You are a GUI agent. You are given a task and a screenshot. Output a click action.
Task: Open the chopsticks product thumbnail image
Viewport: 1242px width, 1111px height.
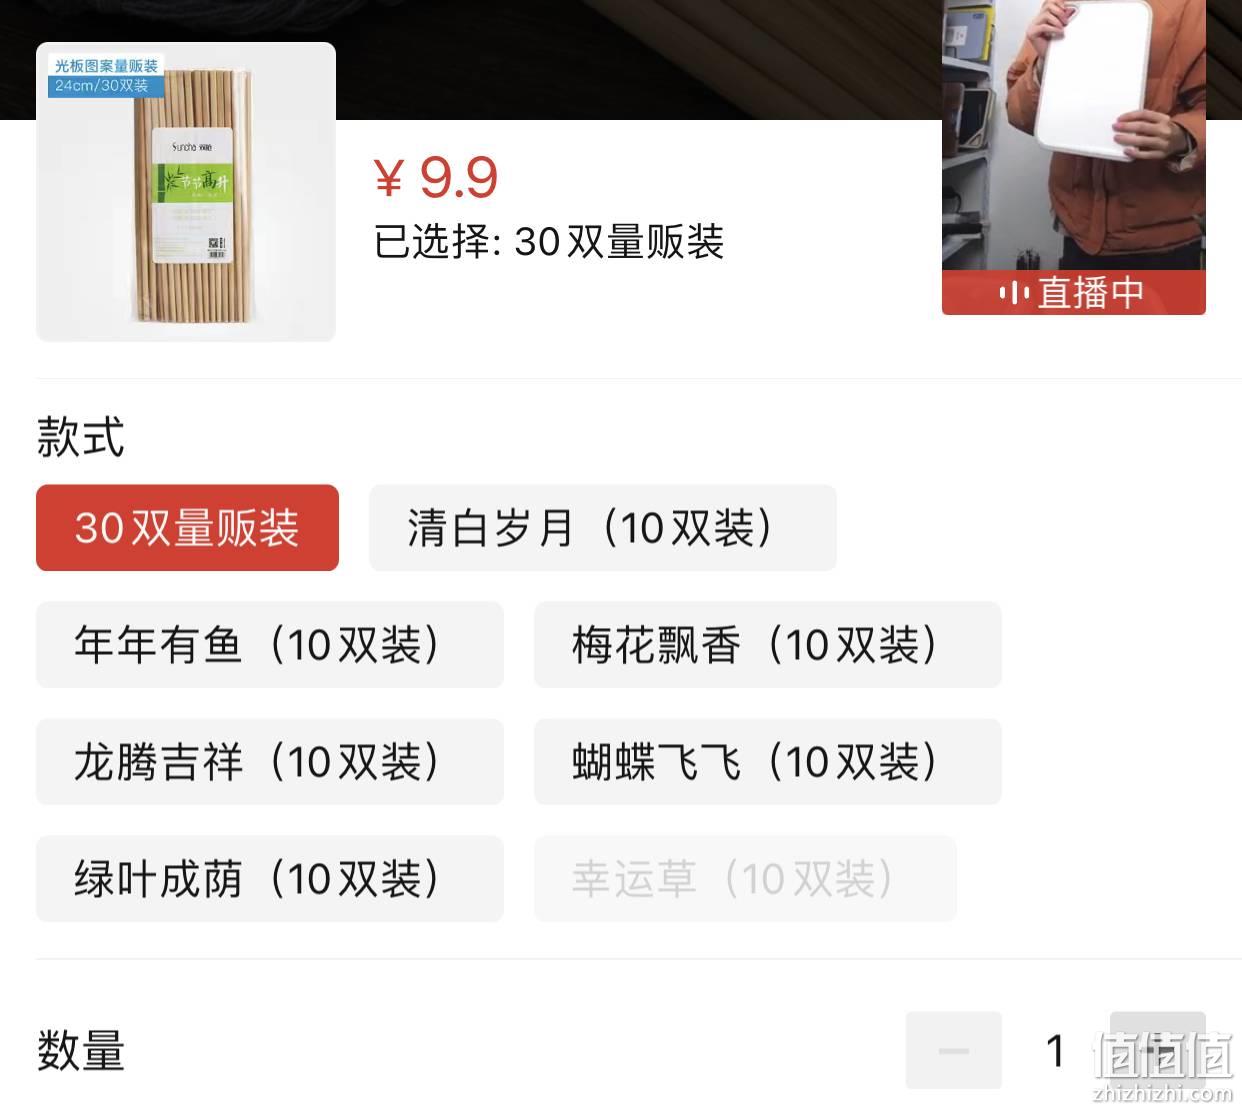[x=186, y=192]
